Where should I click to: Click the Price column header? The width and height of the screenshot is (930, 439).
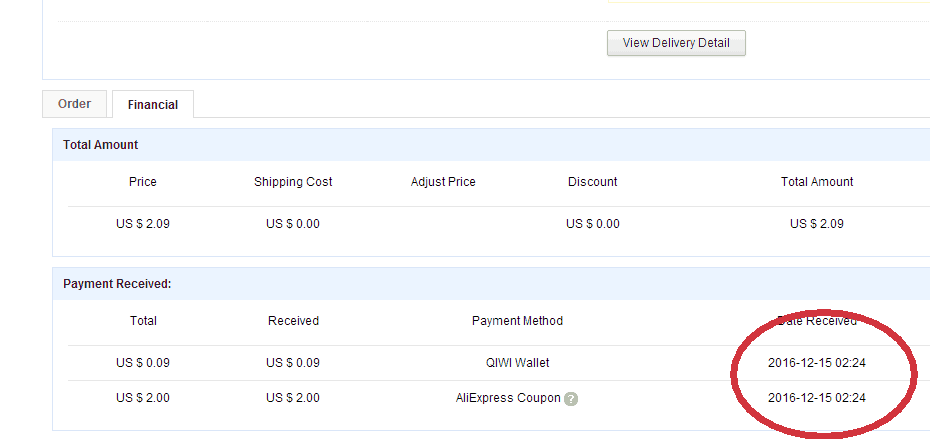(143, 182)
